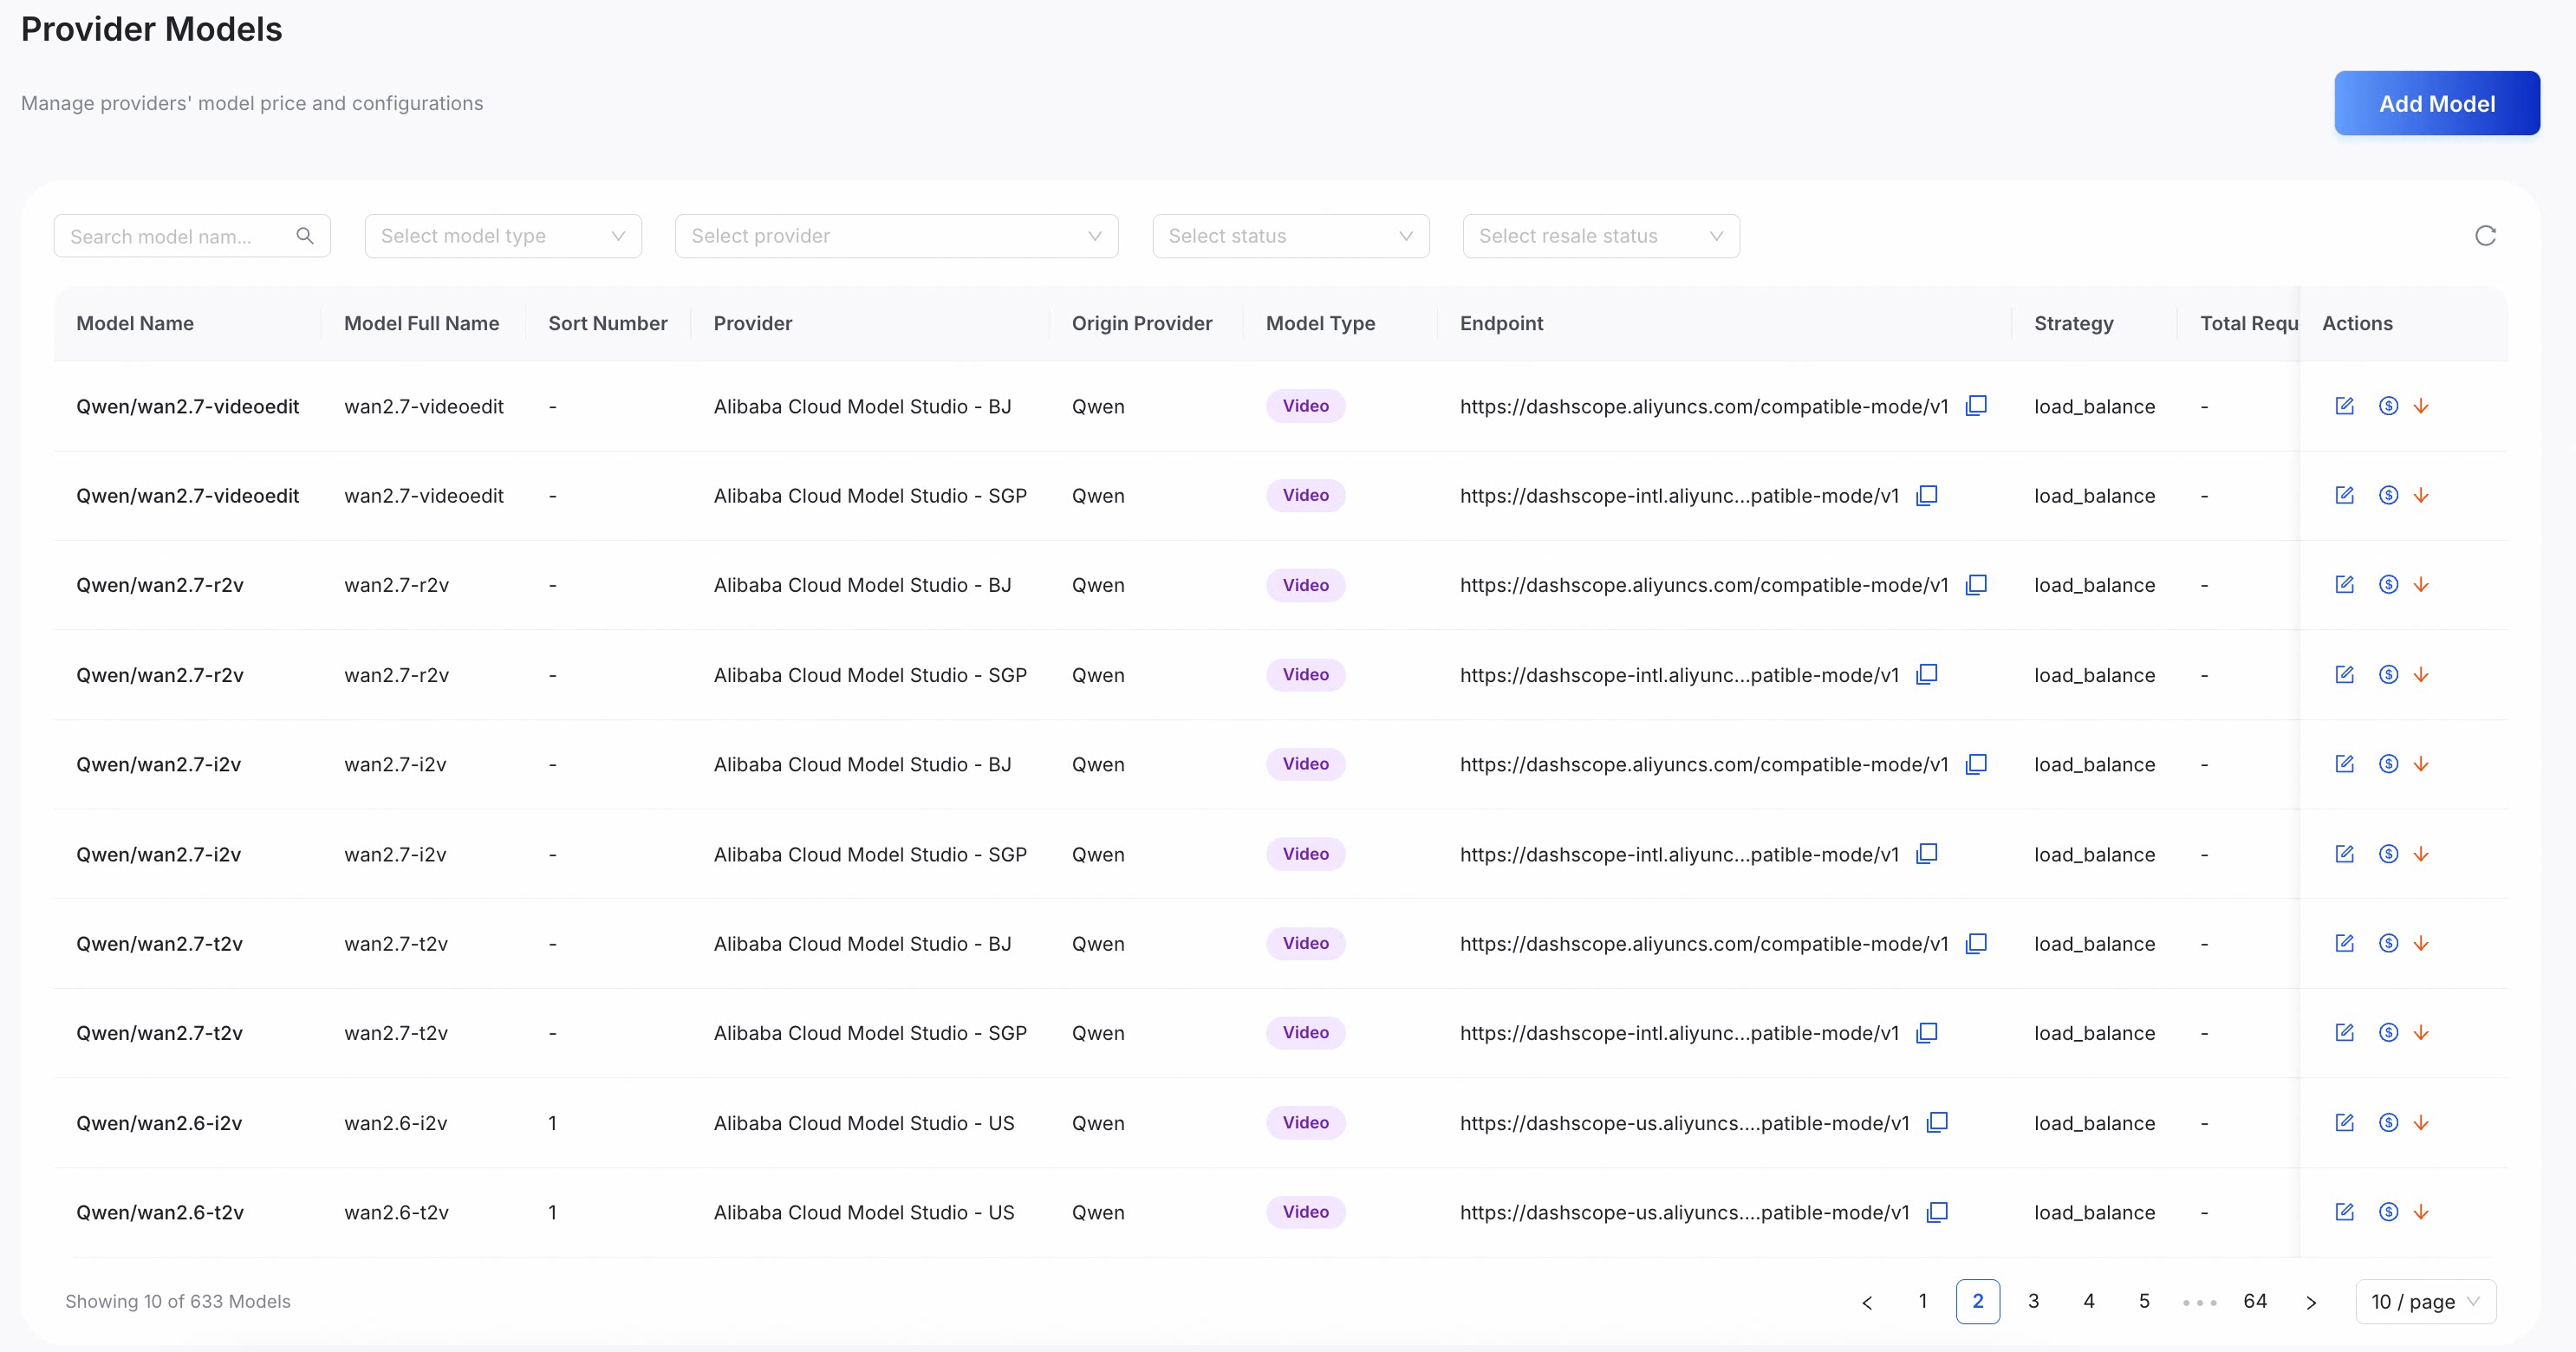Click Alibaba Cloud Model Studio - US for wan2.6-t2v

[x=864, y=1212]
